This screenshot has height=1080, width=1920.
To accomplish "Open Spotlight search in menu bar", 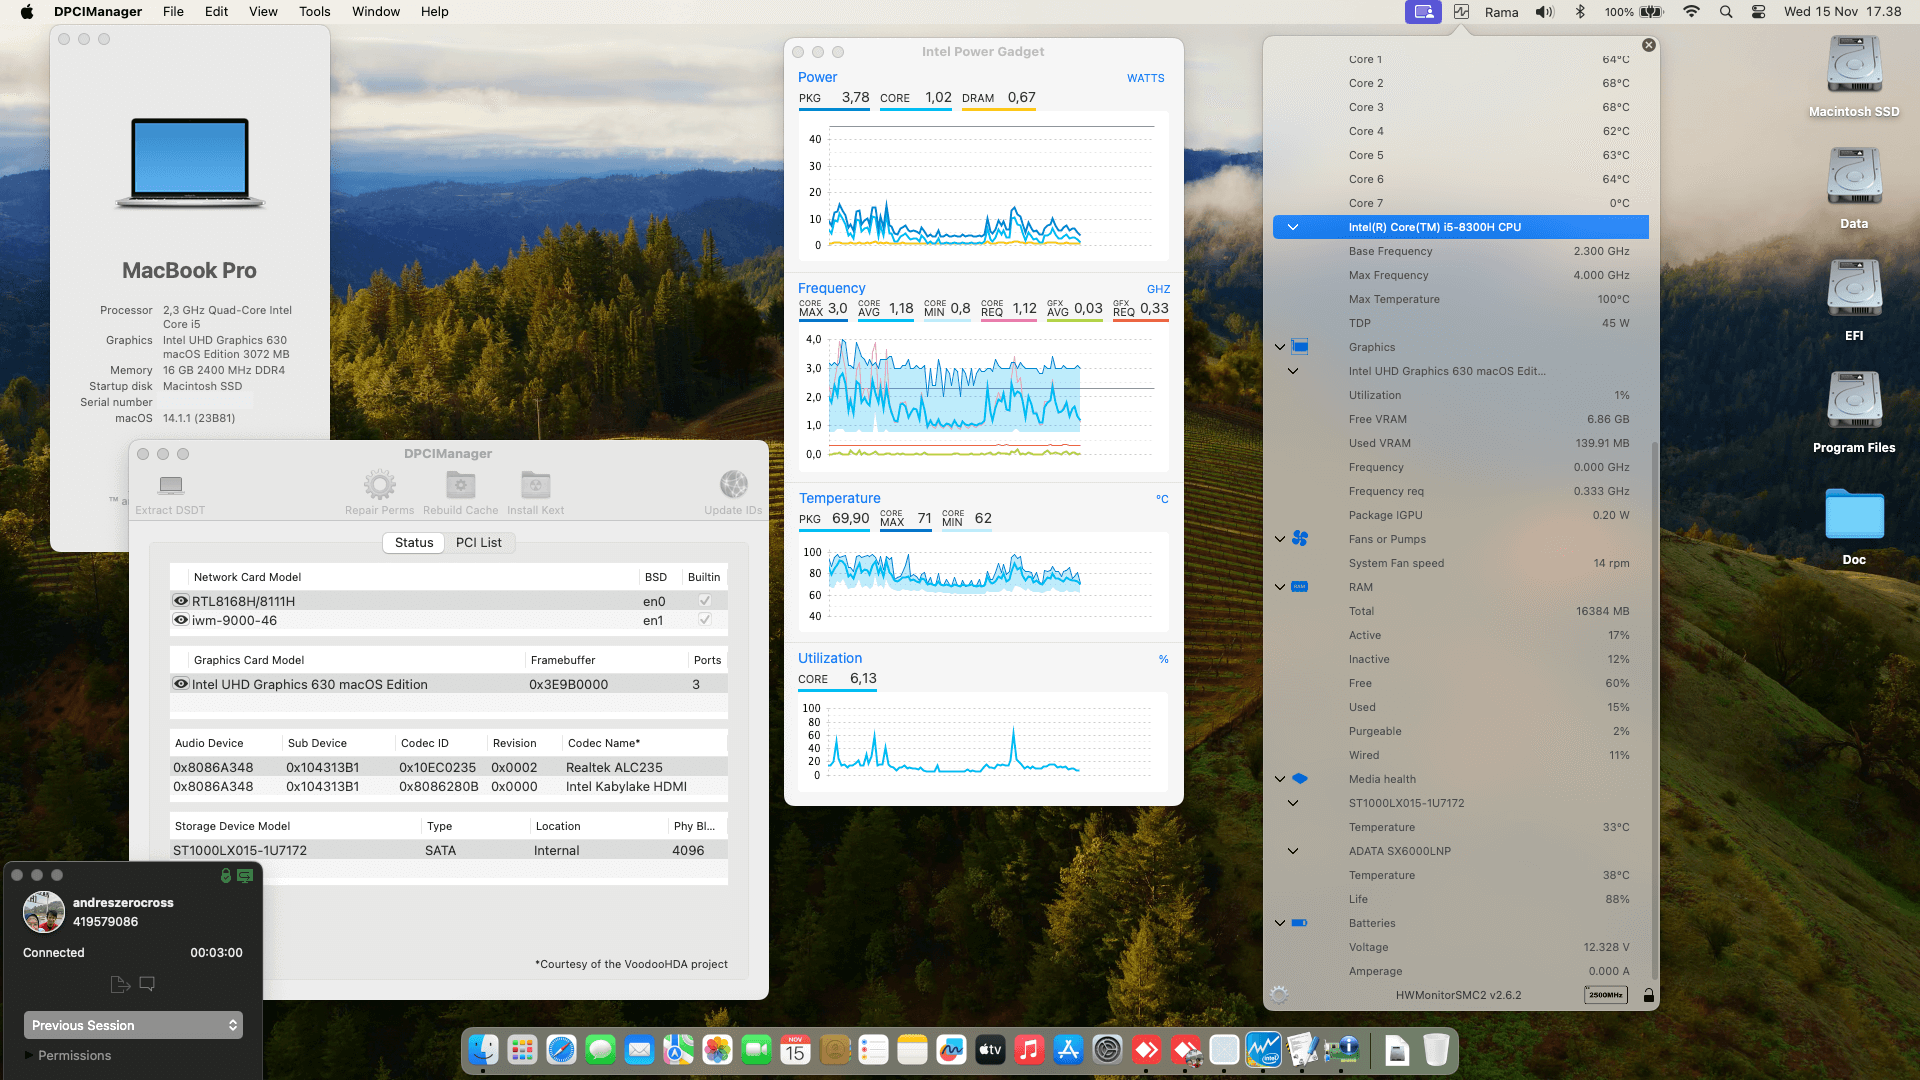I will [x=1725, y=12].
